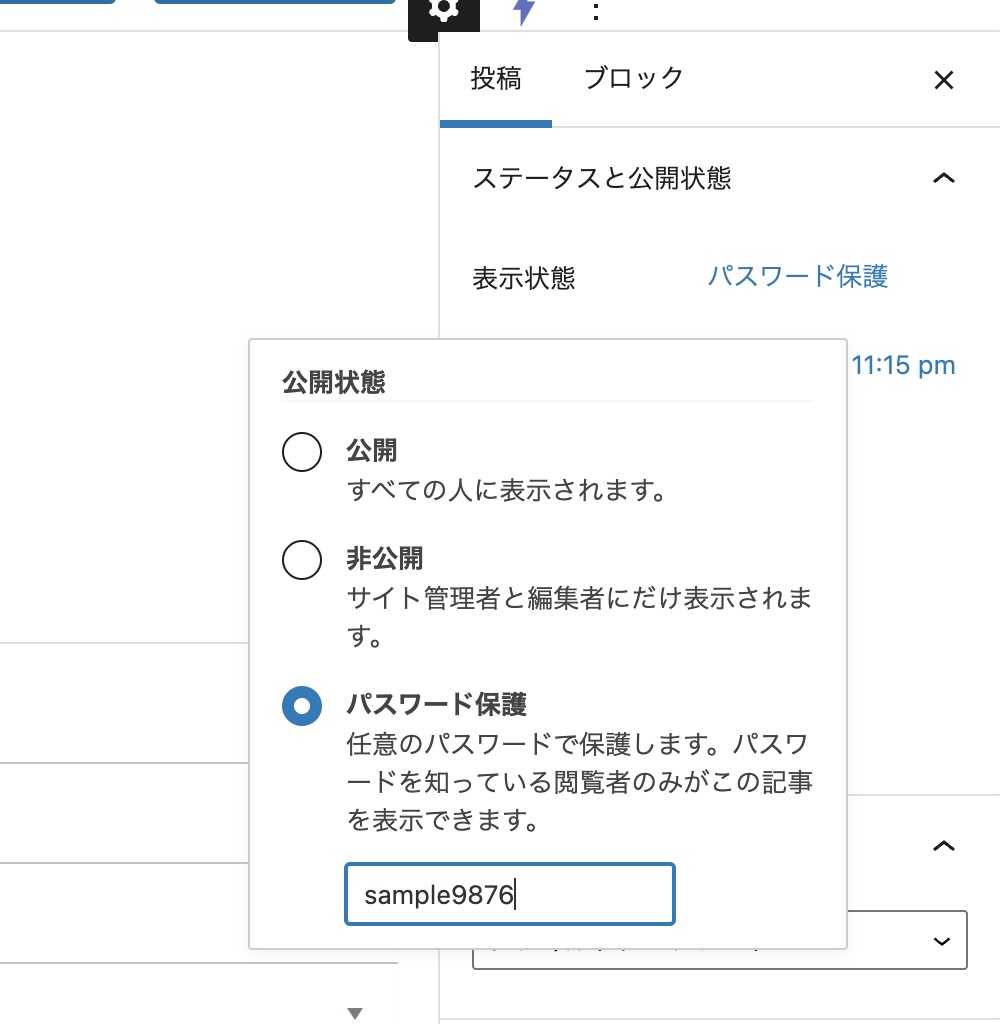Image resolution: width=1000 pixels, height=1024 pixels.
Task: Click the clipped blue-outlined button at top-left corner
Action: click(57, 2)
